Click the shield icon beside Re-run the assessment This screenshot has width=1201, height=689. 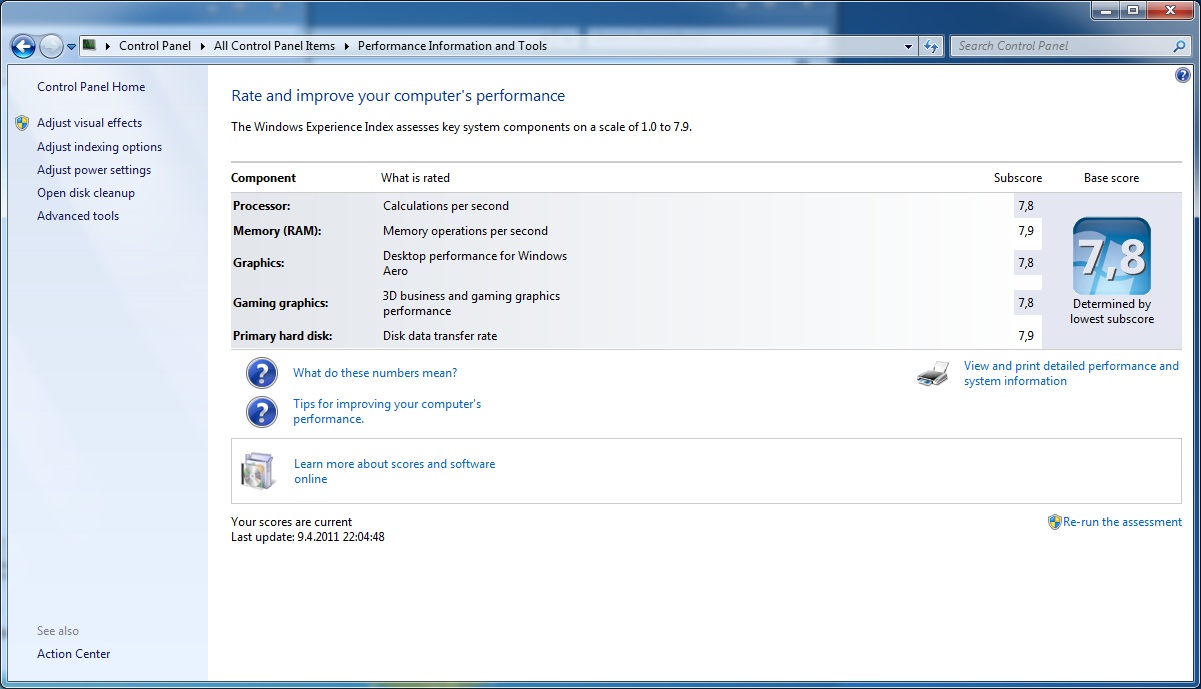coord(1054,522)
